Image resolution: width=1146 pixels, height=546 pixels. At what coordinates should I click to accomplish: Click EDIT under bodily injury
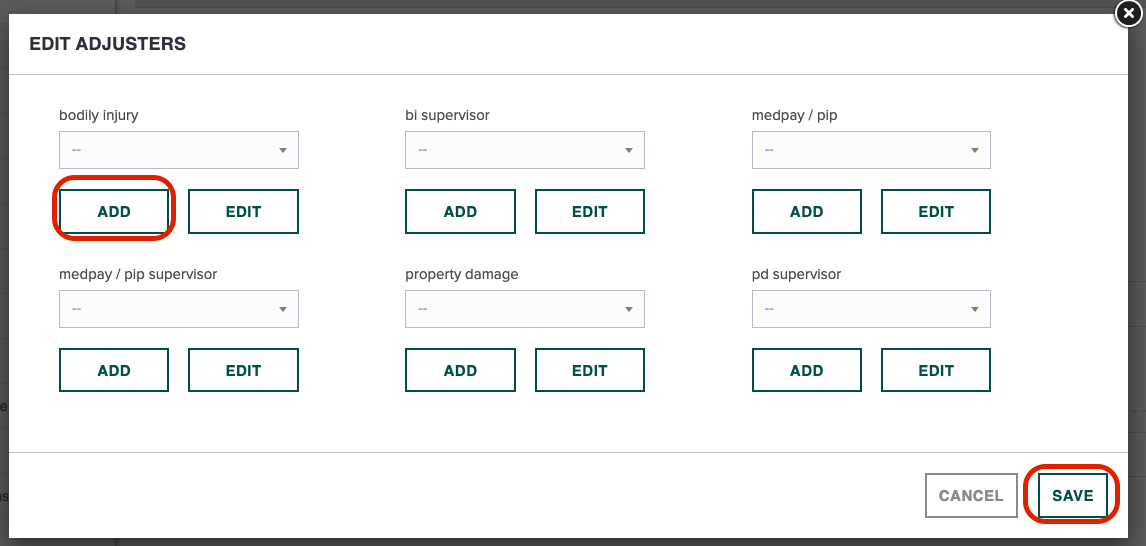coord(243,211)
